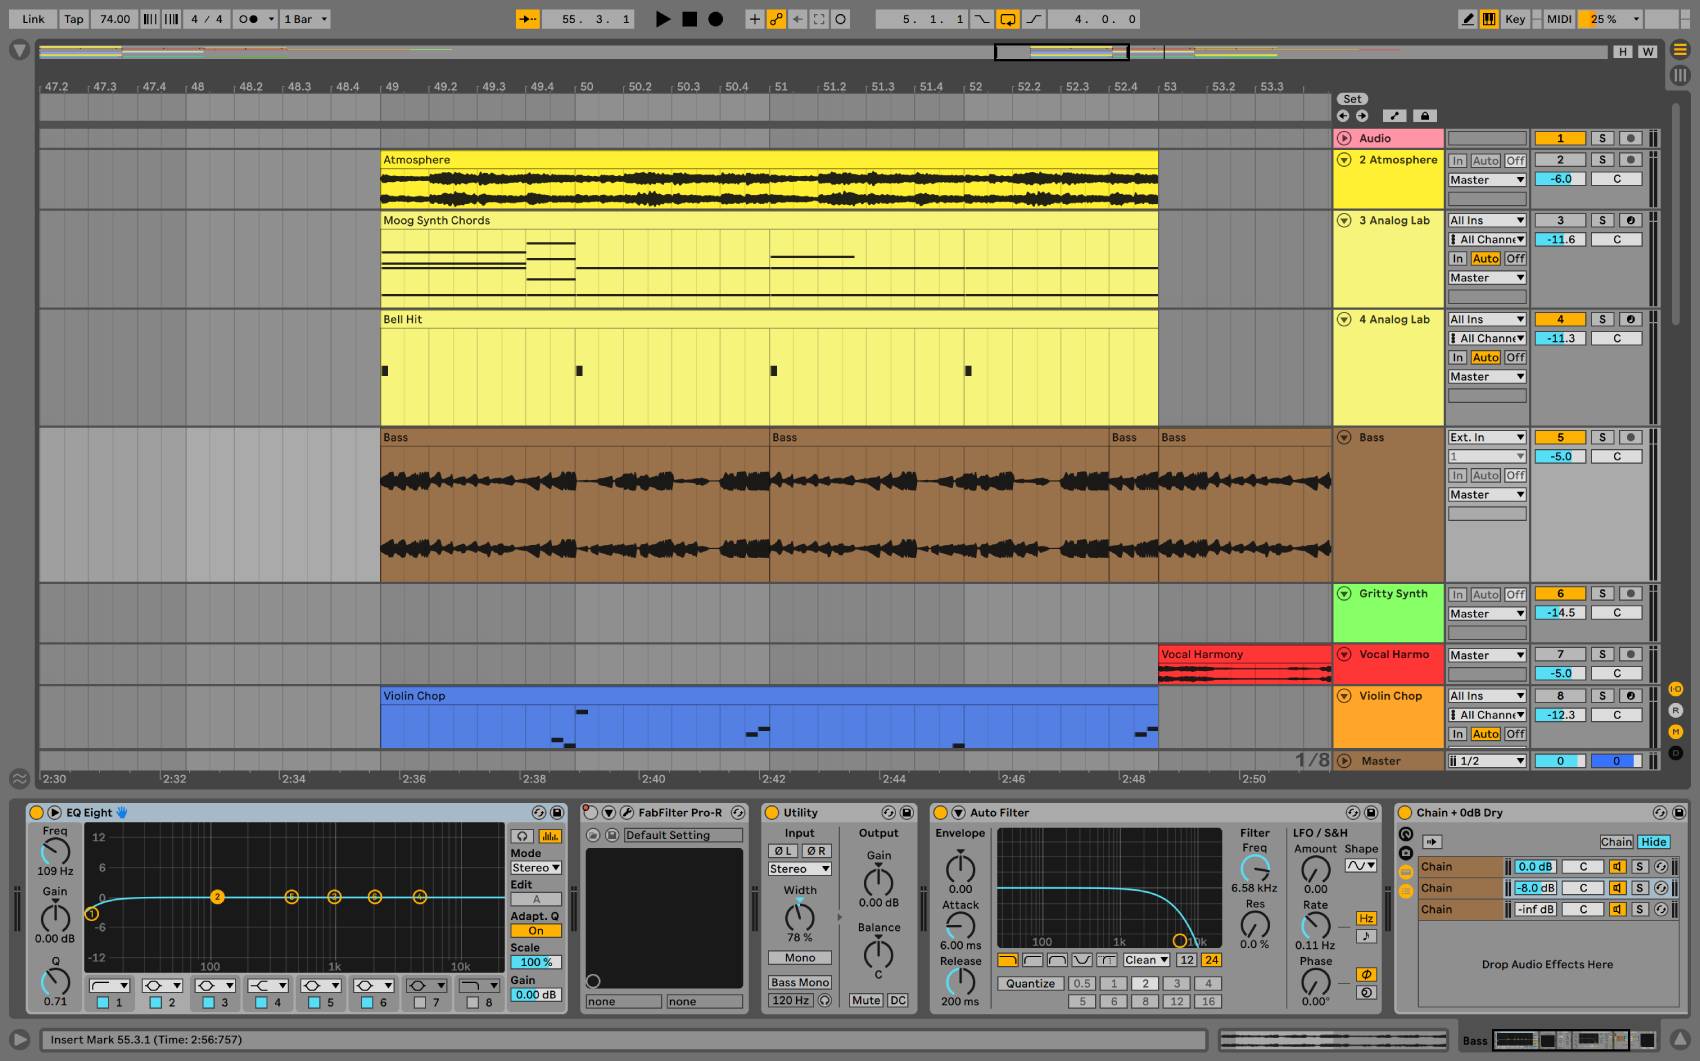Collapse the 2 Atmosphere track
1700x1061 pixels.
pyautogui.click(x=1344, y=160)
